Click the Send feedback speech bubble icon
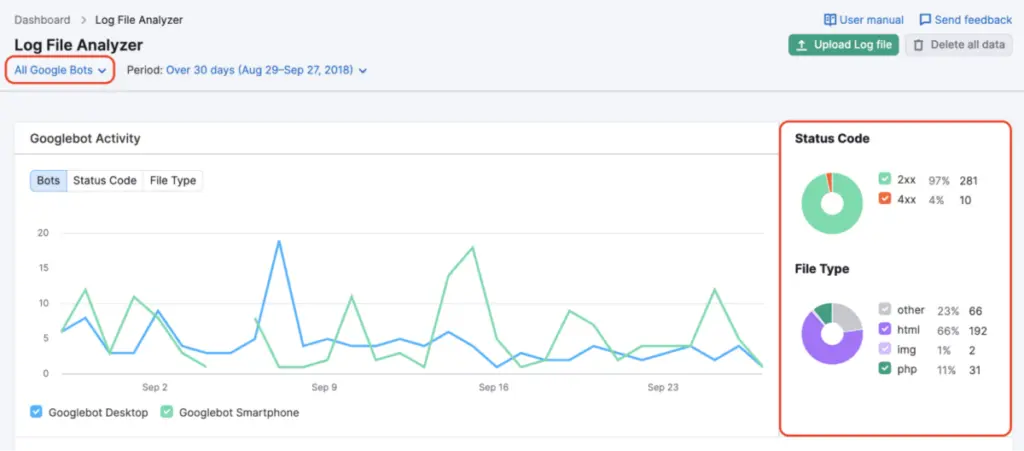 pos(925,20)
